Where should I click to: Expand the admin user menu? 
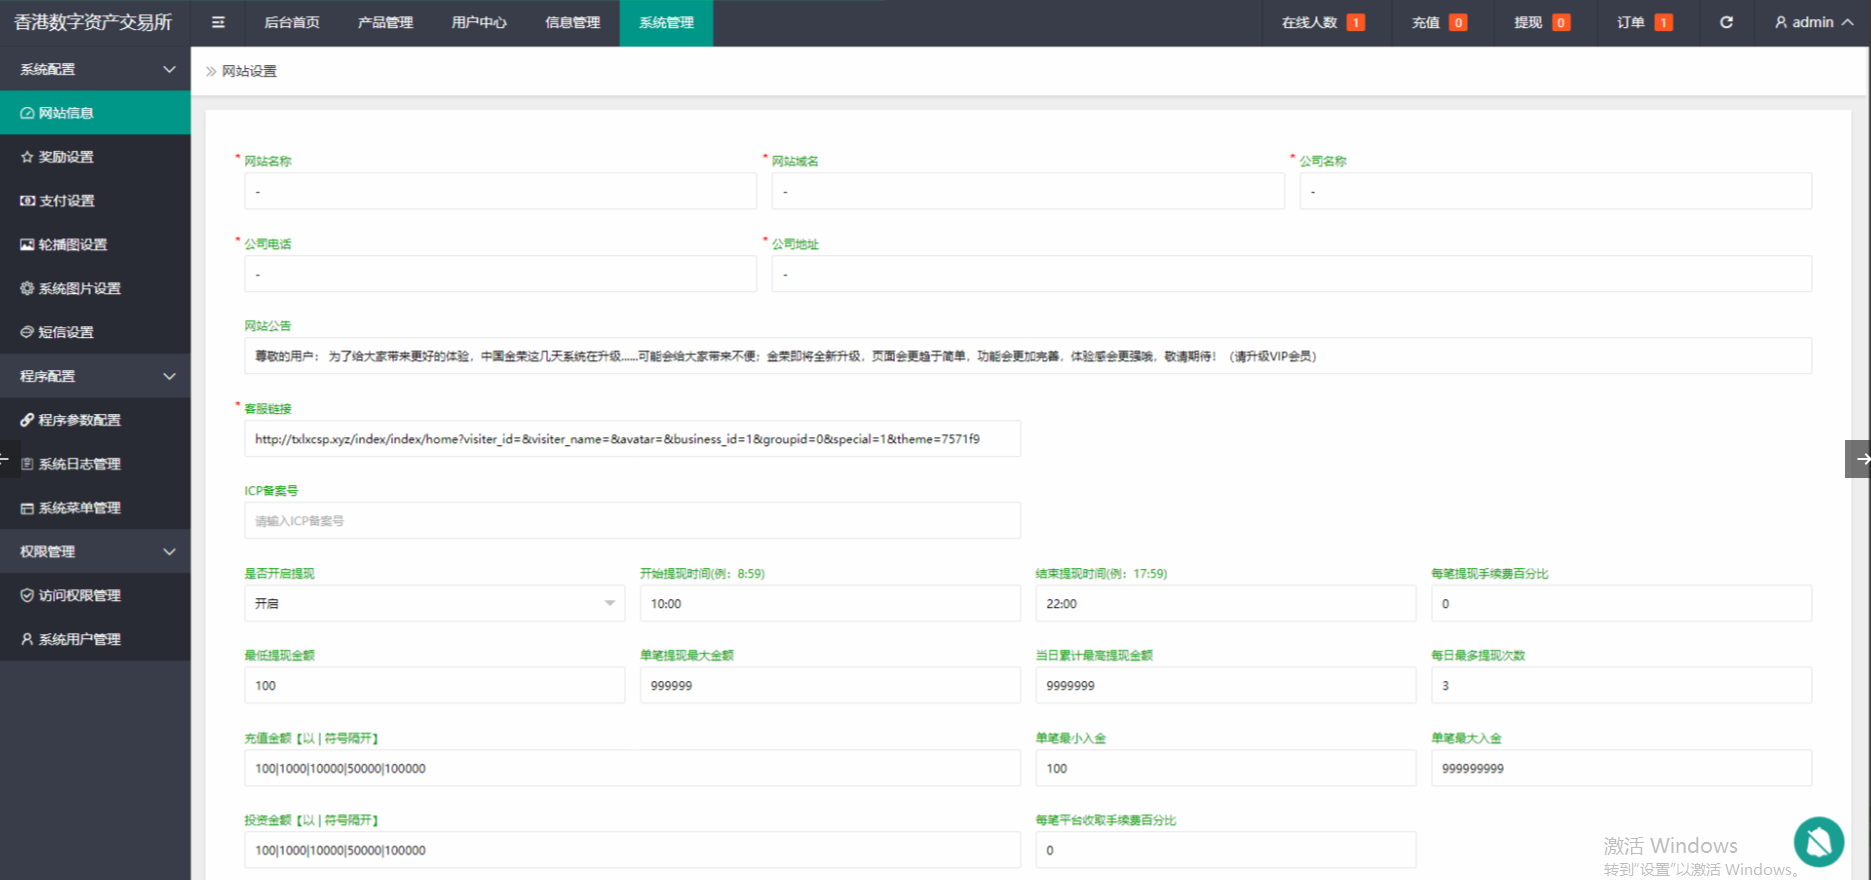(1813, 22)
